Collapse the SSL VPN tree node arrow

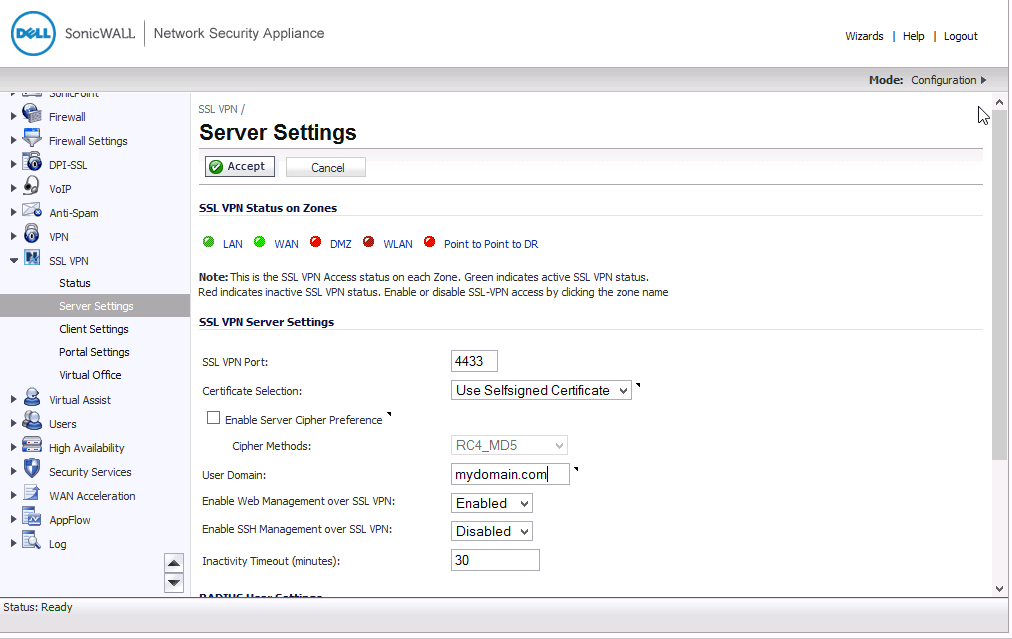point(14,261)
